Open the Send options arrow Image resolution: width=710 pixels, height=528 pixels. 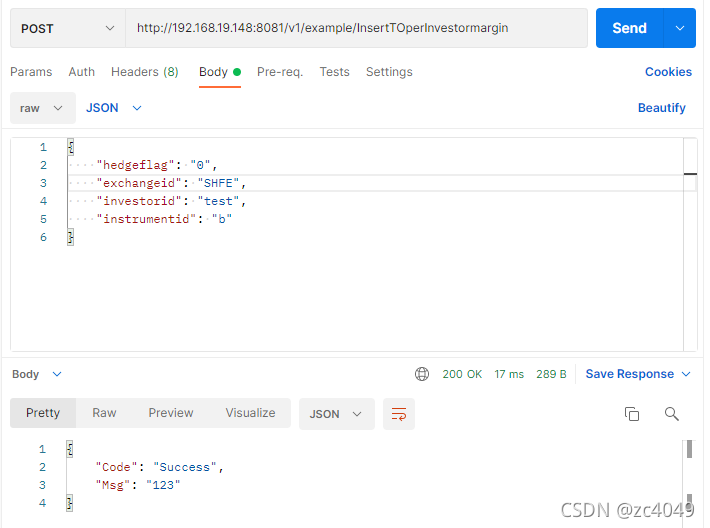click(680, 28)
